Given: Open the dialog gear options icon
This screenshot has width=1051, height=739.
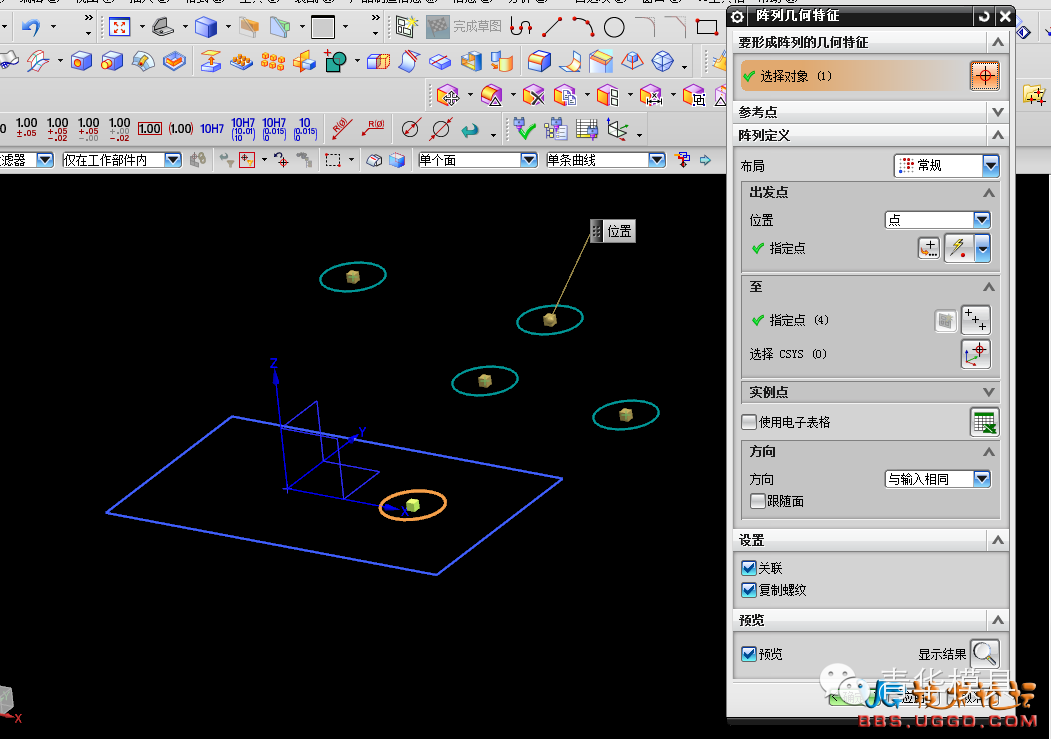Looking at the screenshot, I should click(737, 17).
